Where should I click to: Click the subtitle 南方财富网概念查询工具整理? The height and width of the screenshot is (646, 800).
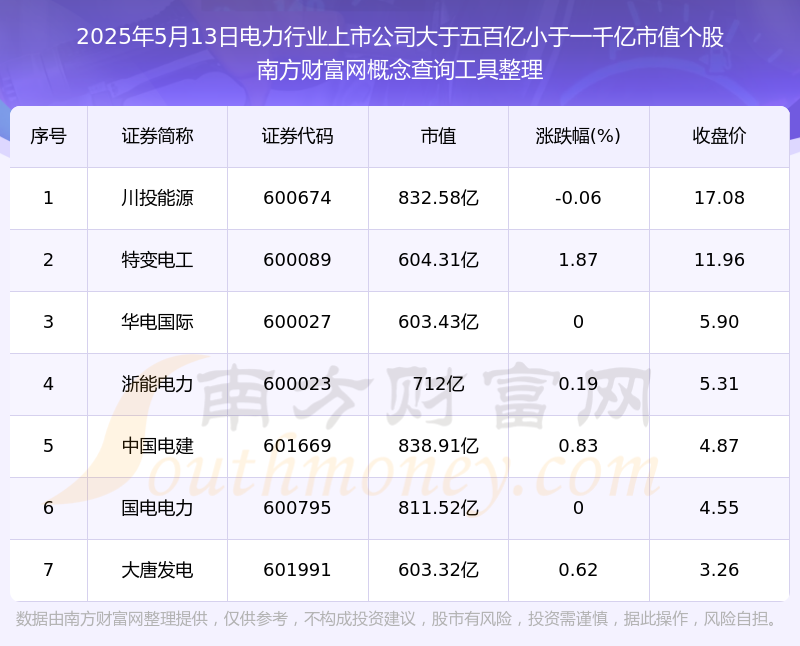pyautogui.click(x=400, y=70)
